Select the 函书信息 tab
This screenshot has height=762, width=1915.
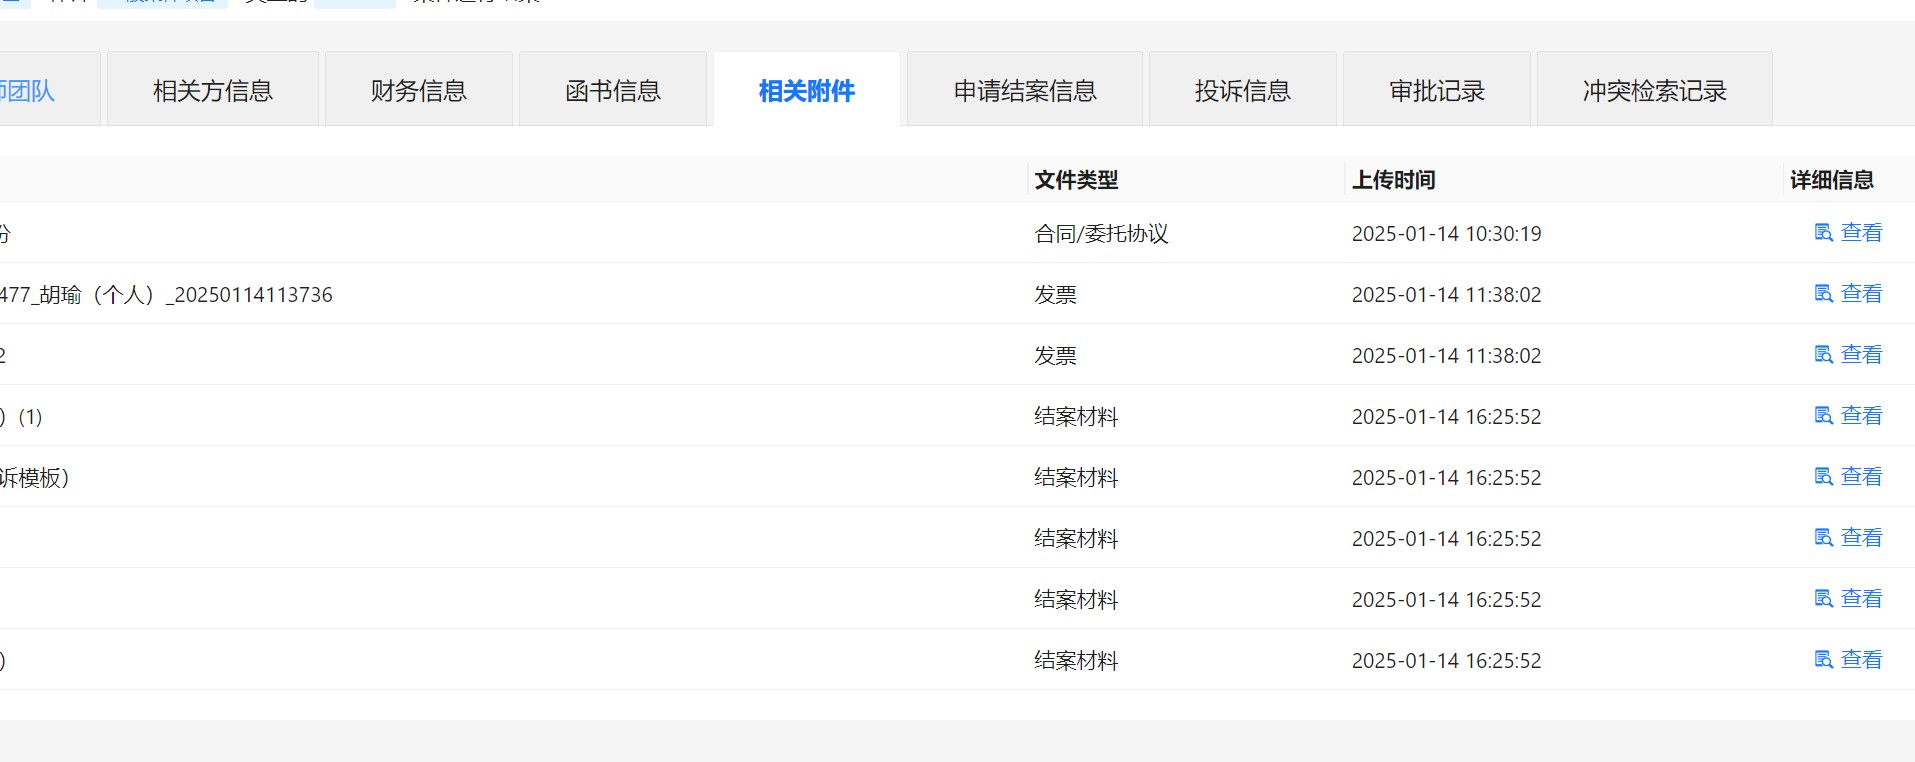click(x=612, y=91)
